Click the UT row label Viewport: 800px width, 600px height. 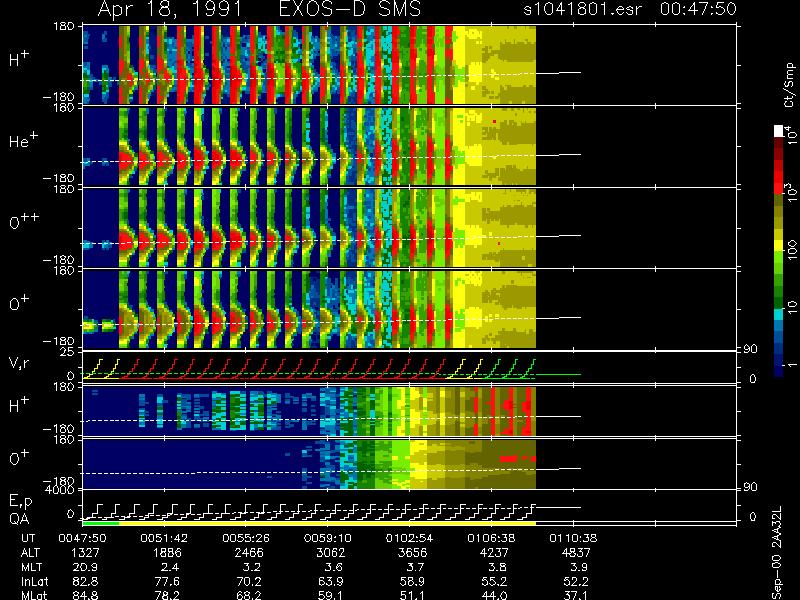(x=29, y=538)
